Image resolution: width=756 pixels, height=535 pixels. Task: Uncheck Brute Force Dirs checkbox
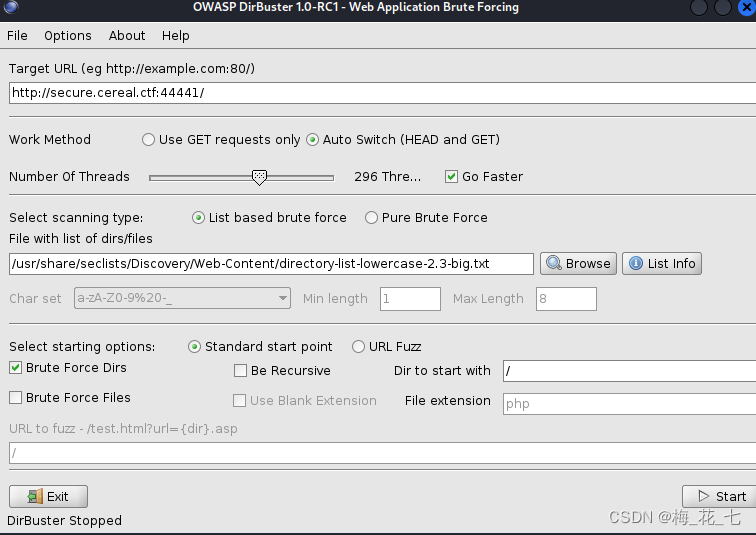tap(15, 368)
